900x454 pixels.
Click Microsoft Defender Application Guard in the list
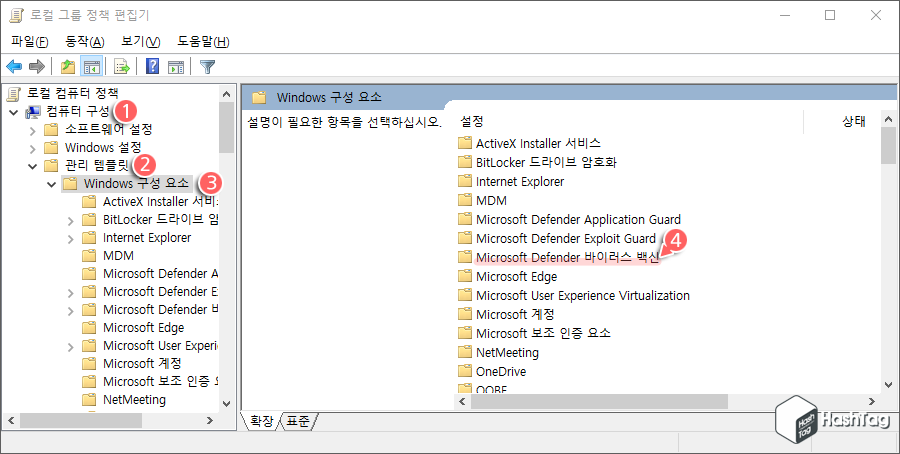pos(578,219)
